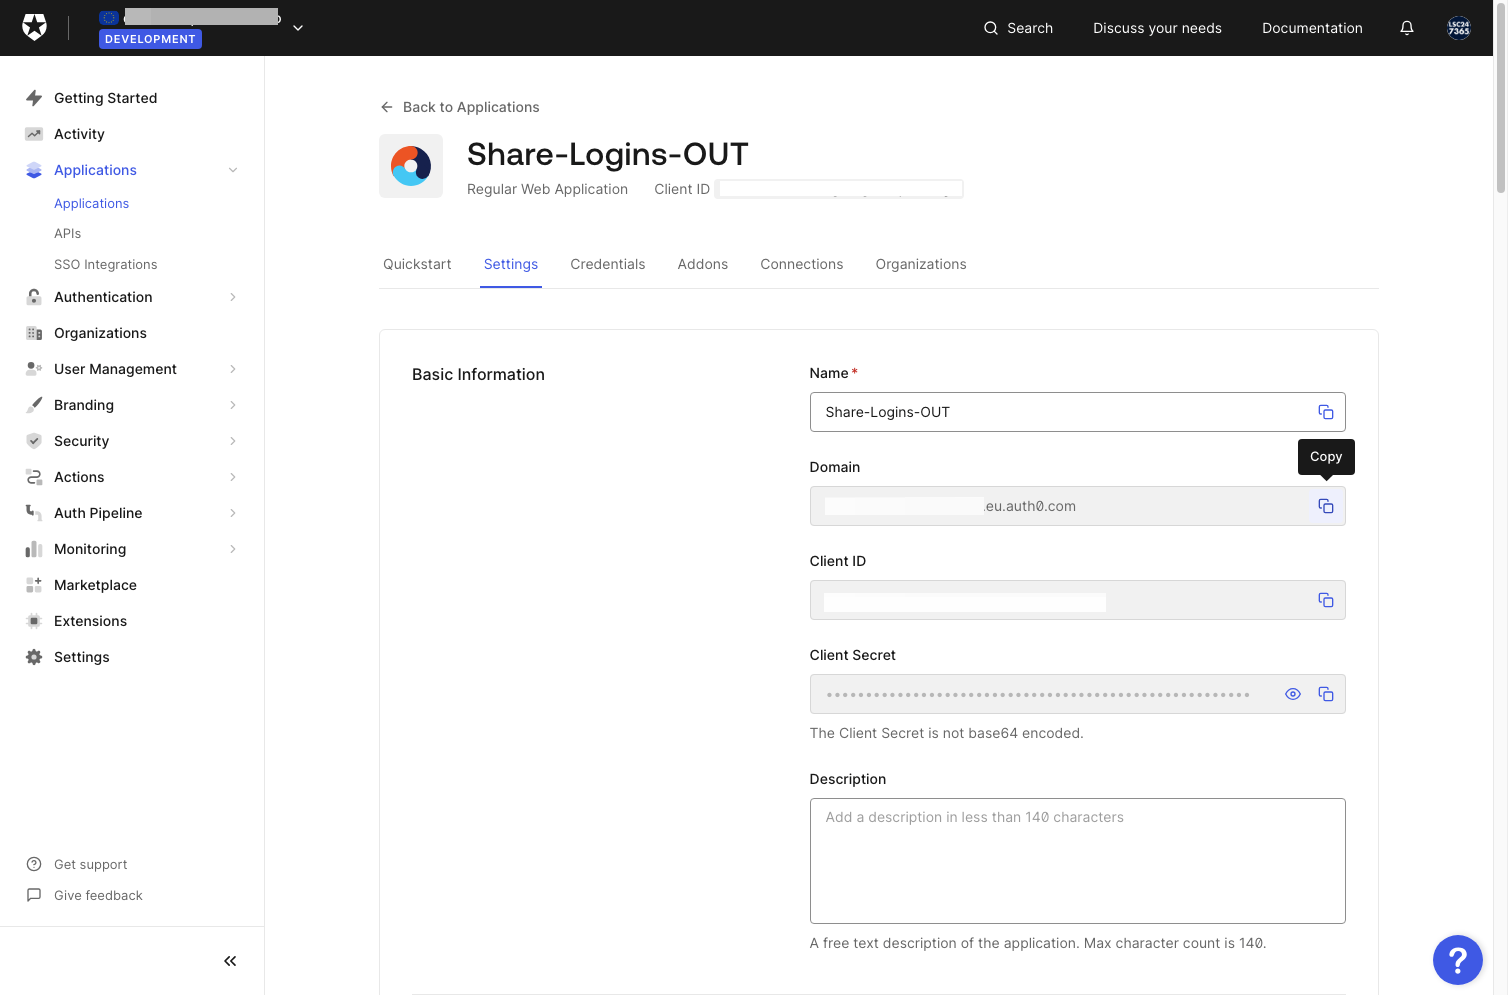Collapse the sidebar with double-chevron icon
The width and height of the screenshot is (1508, 995).
coord(230,961)
